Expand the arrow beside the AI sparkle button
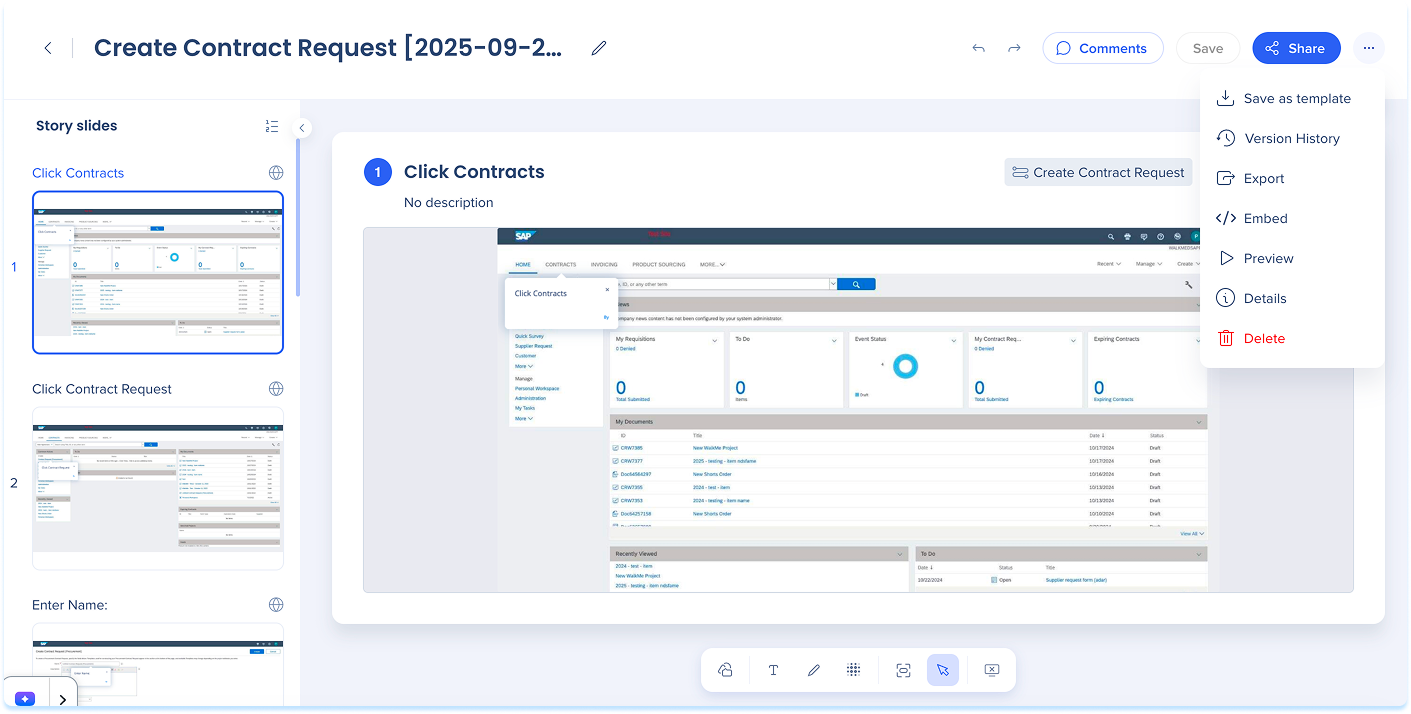Image resolution: width=1411 pixels, height=714 pixels. [63, 699]
